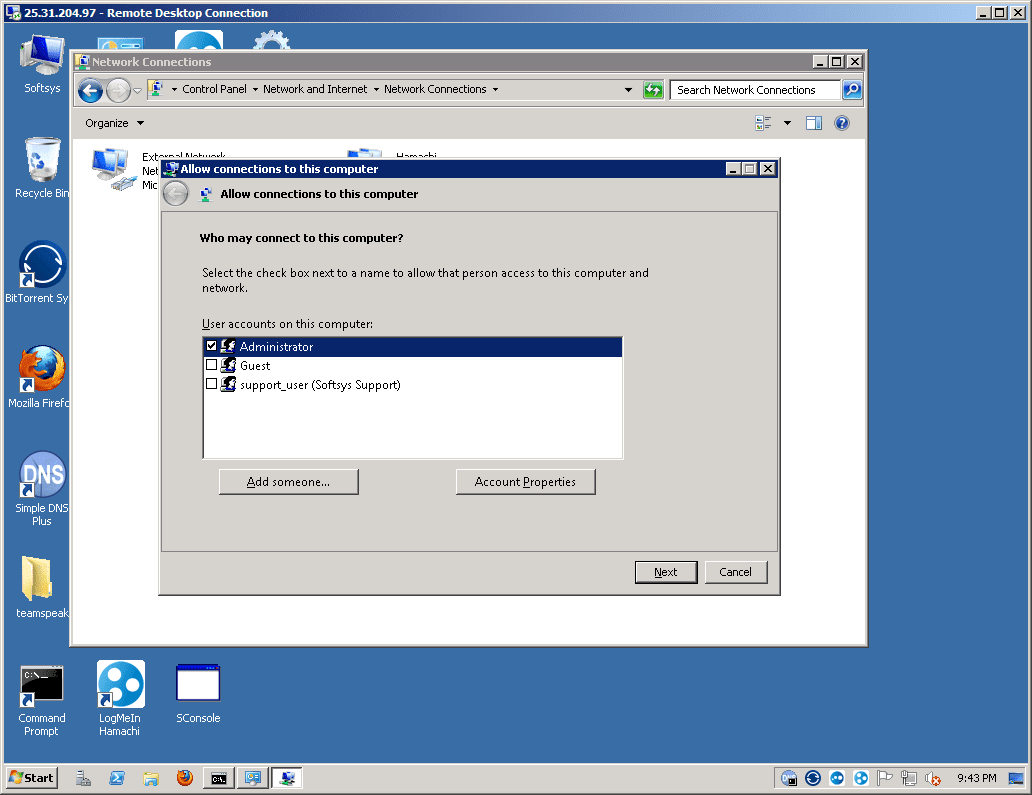Launch Firefox from taskbar
1032x795 pixels.
coord(185,778)
